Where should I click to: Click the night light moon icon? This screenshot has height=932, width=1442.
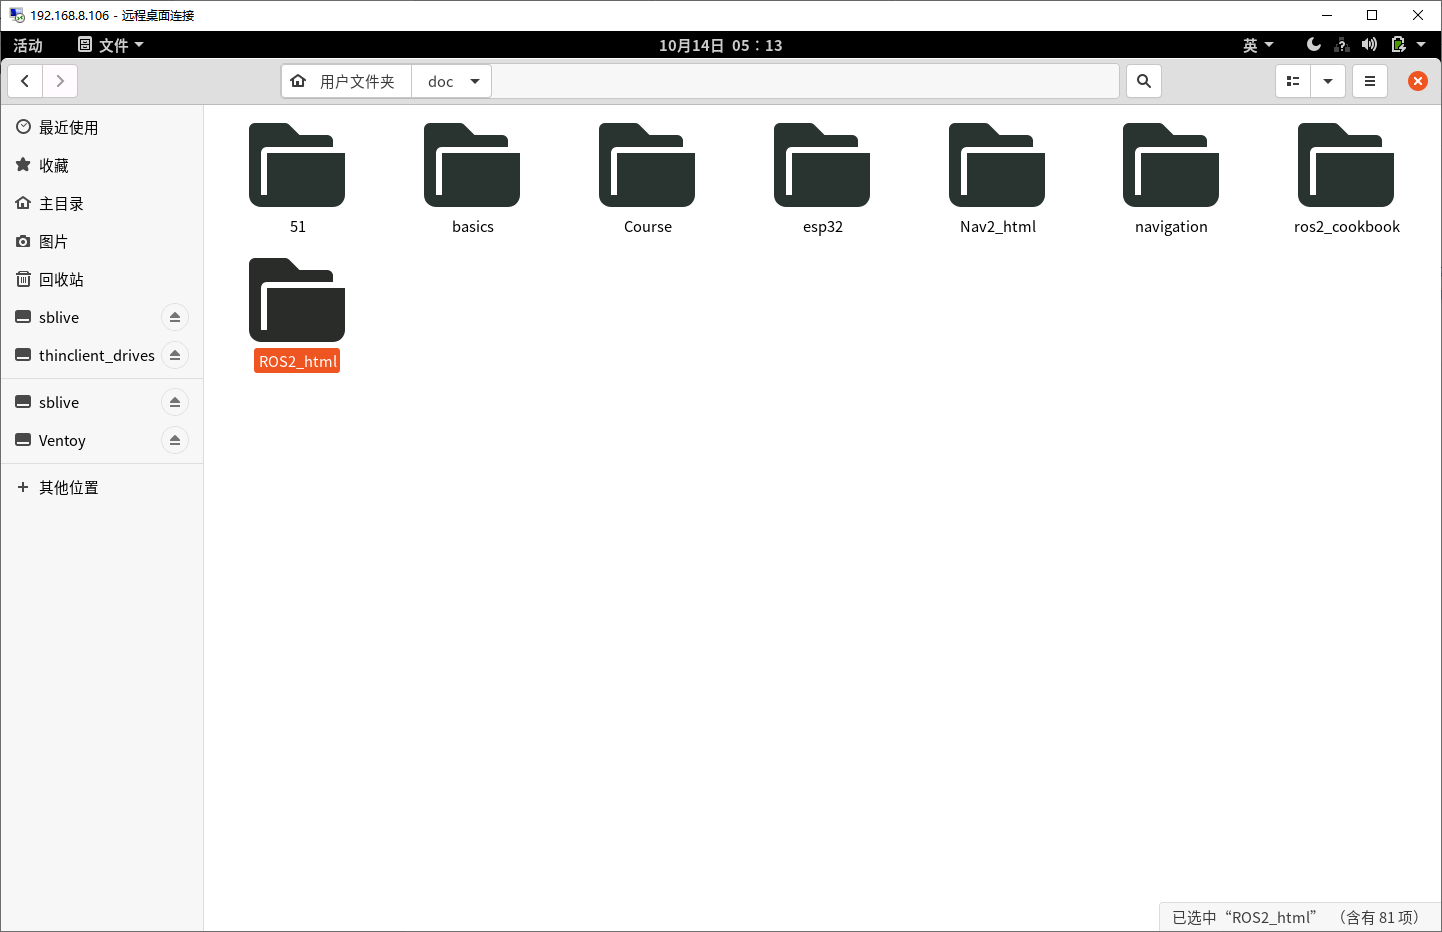(x=1314, y=45)
